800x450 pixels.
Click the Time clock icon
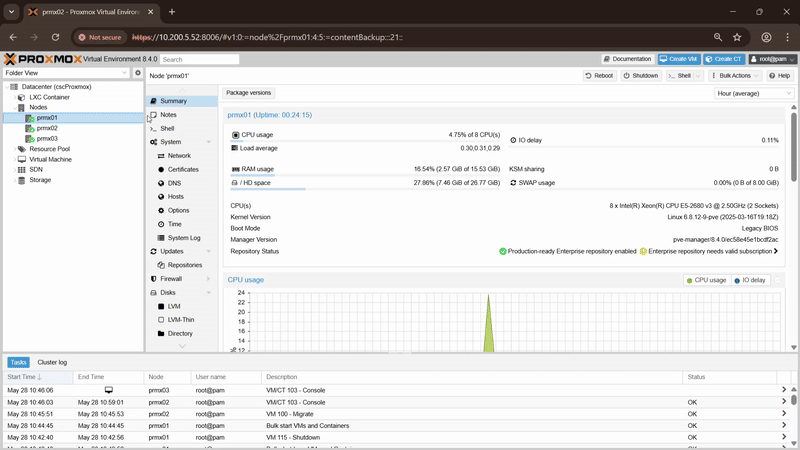pyautogui.click(x=161, y=224)
